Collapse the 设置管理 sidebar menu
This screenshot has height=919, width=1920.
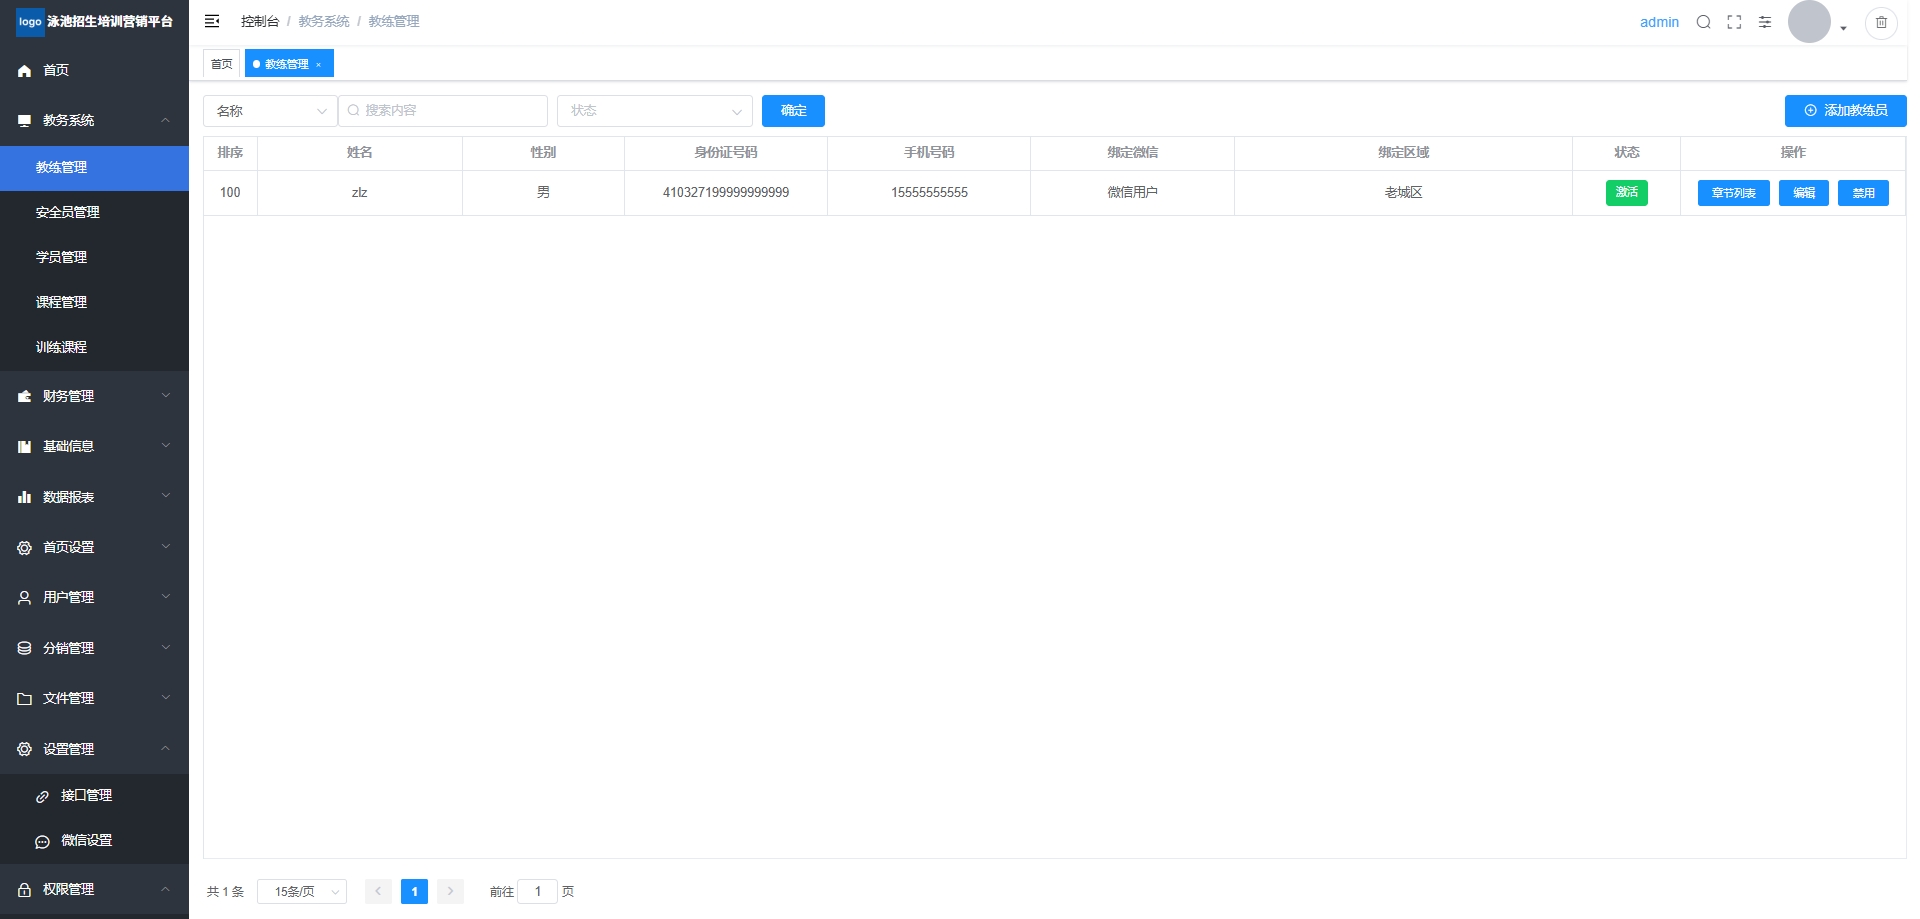click(x=94, y=749)
